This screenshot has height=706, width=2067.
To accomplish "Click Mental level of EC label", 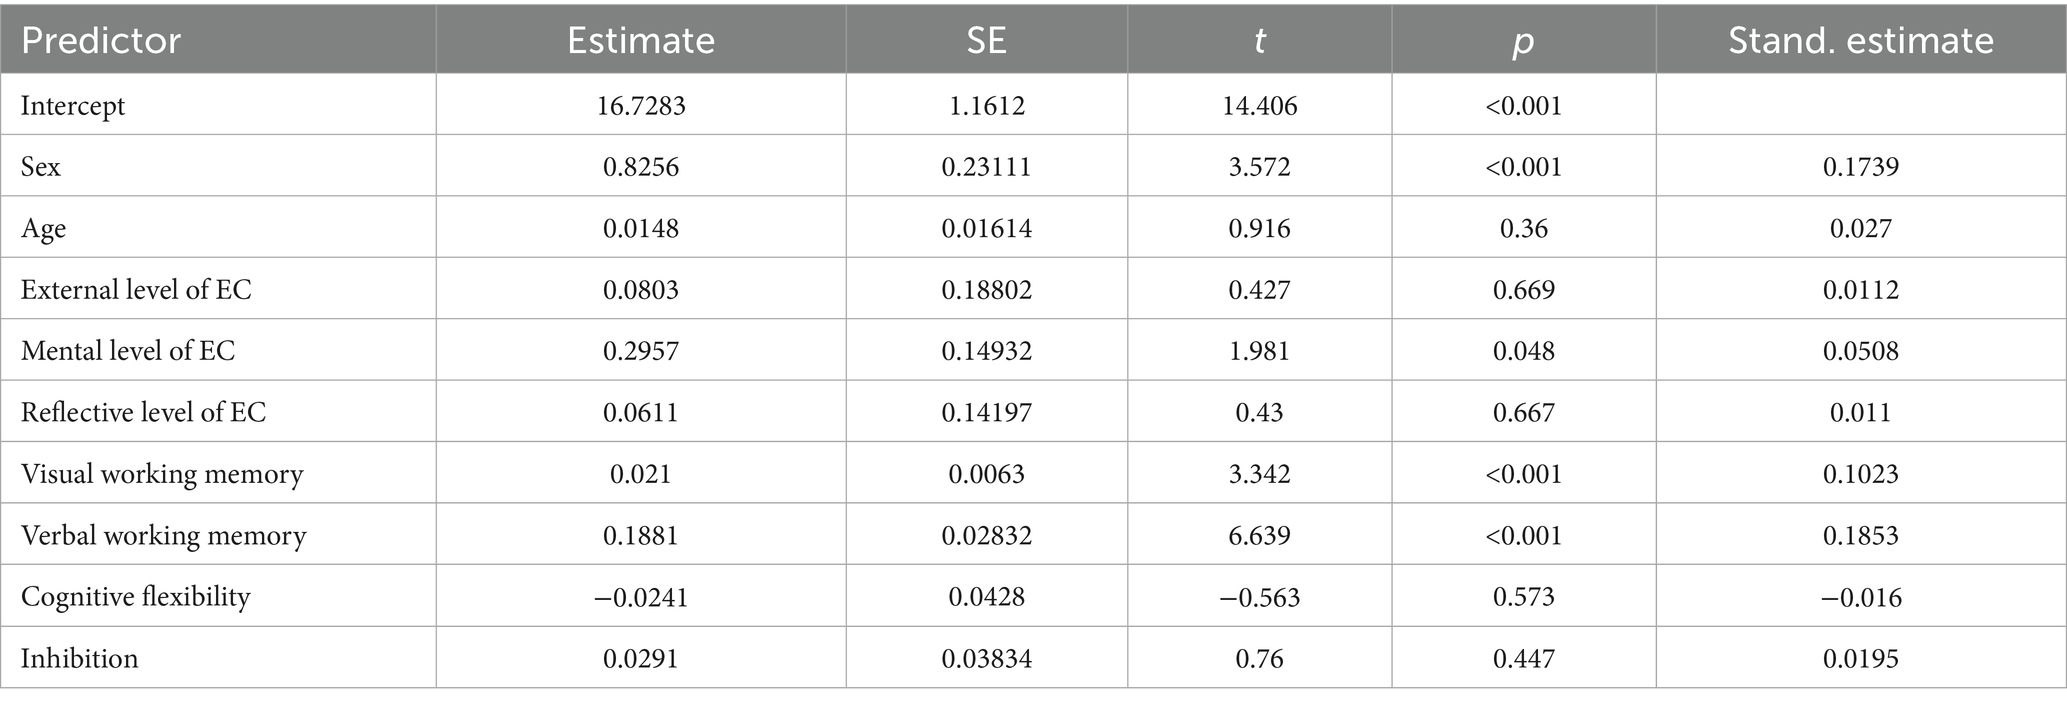I will pyautogui.click(x=128, y=350).
